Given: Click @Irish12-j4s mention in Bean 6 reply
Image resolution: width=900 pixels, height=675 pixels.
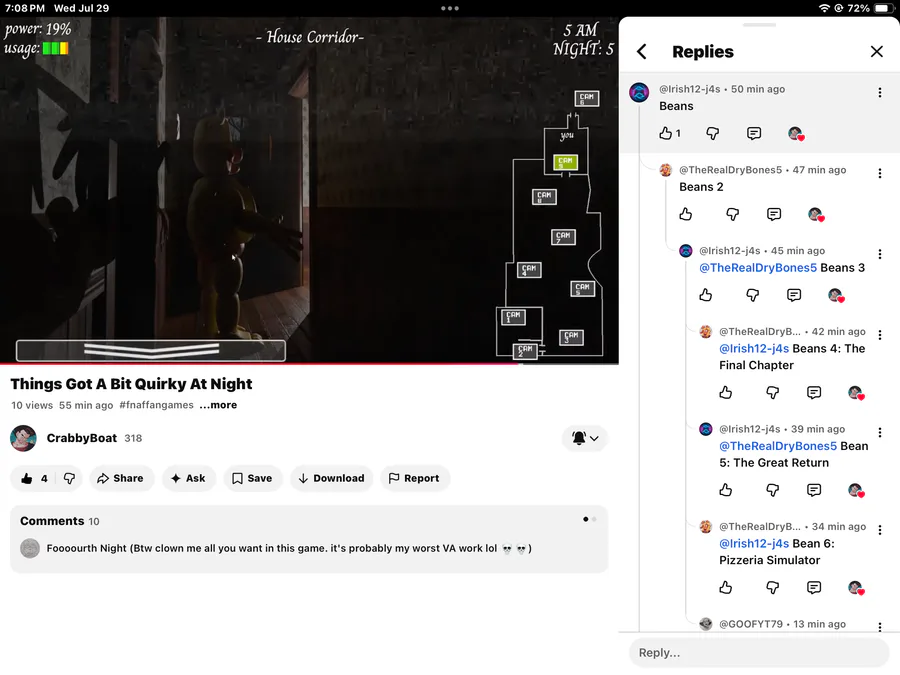Looking at the screenshot, I should point(754,544).
